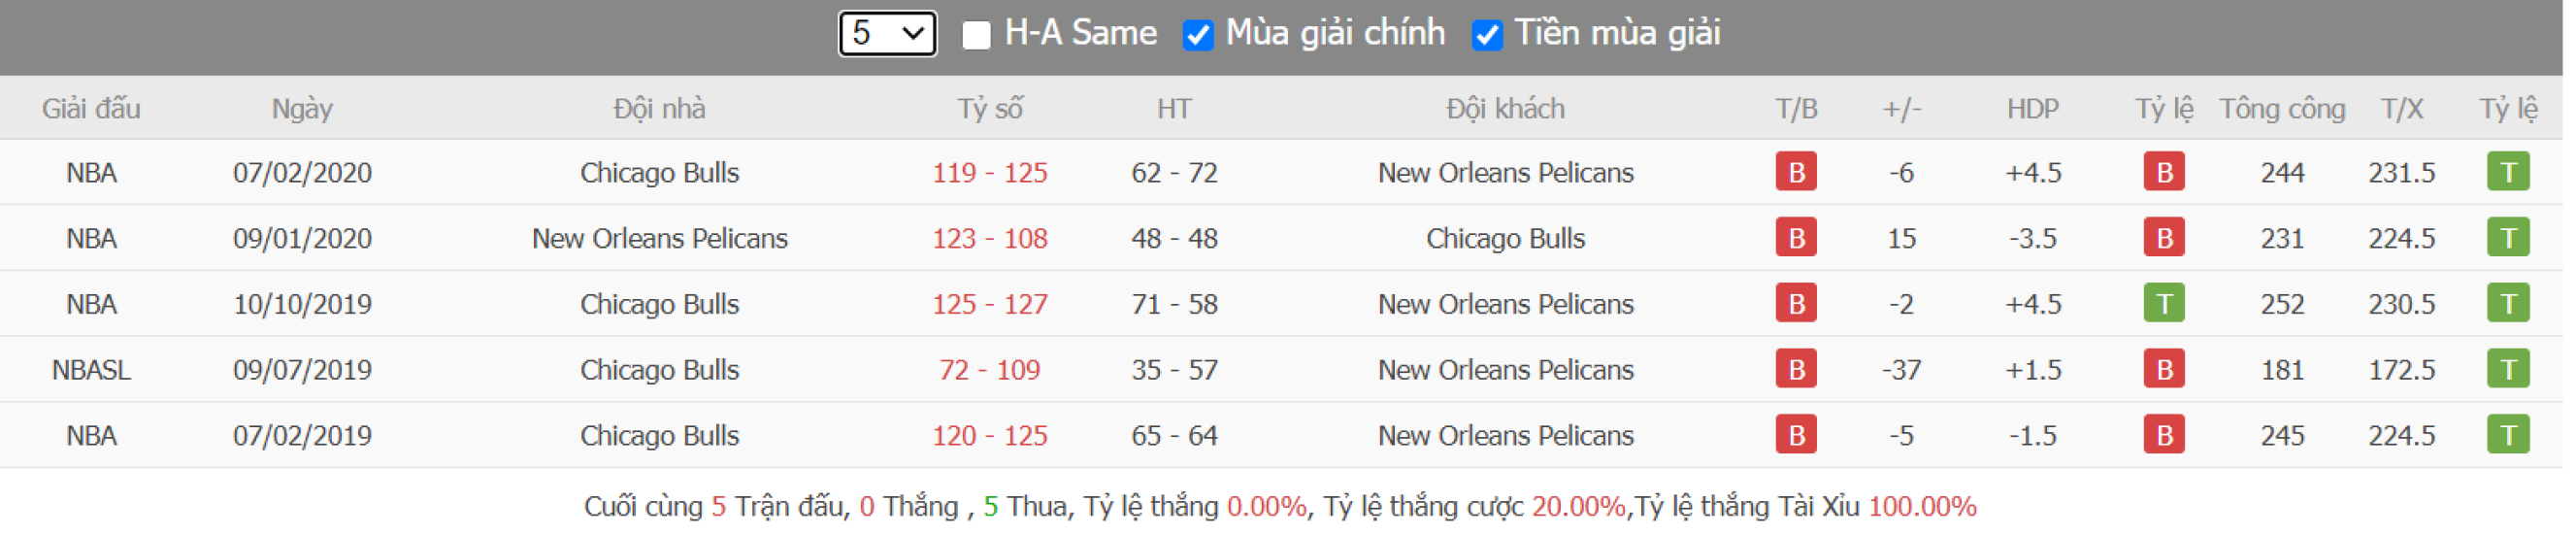Click the 123 - 108 score link
The height and width of the screenshot is (534, 2576).
point(989,239)
